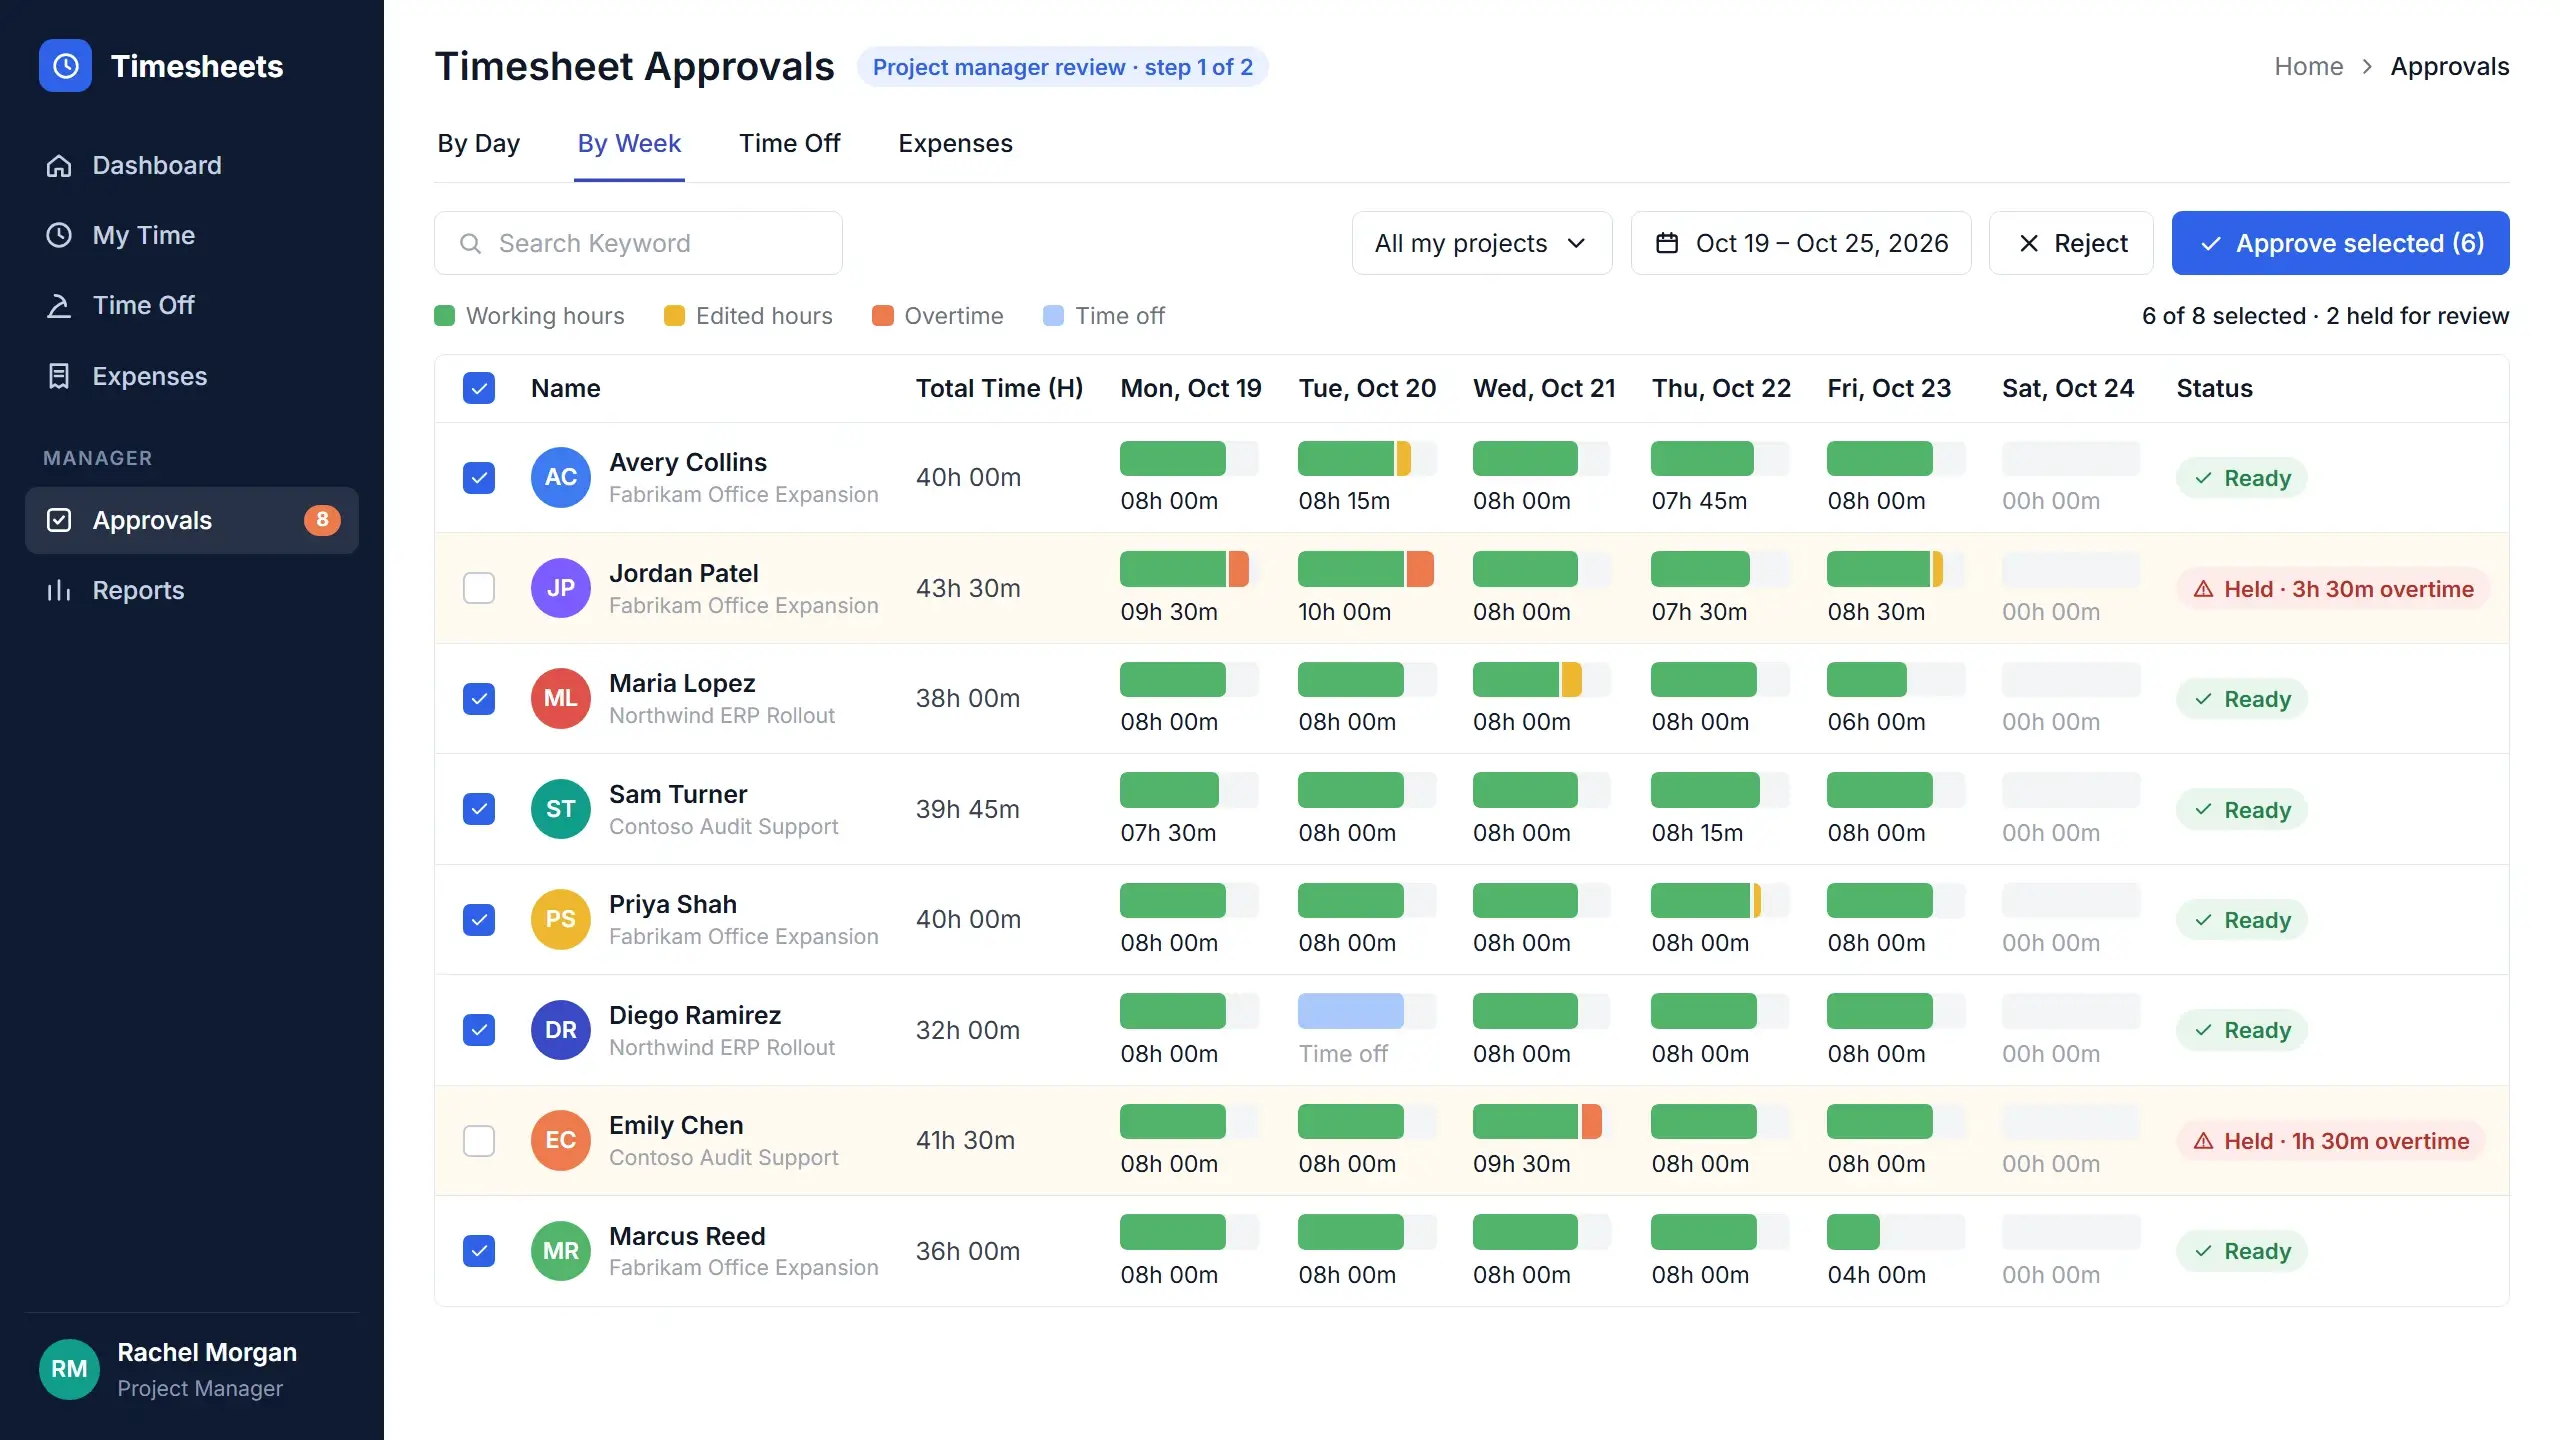Viewport: 2560px width, 1440px height.
Task: Switch to the By Day tab
Action: (x=478, y=144)
